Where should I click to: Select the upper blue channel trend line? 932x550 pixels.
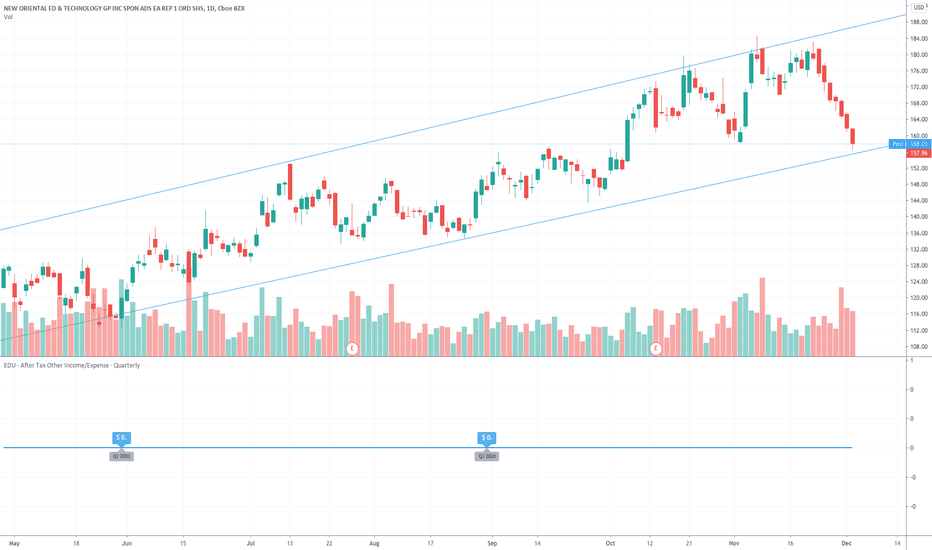click(x=452, y=122)
